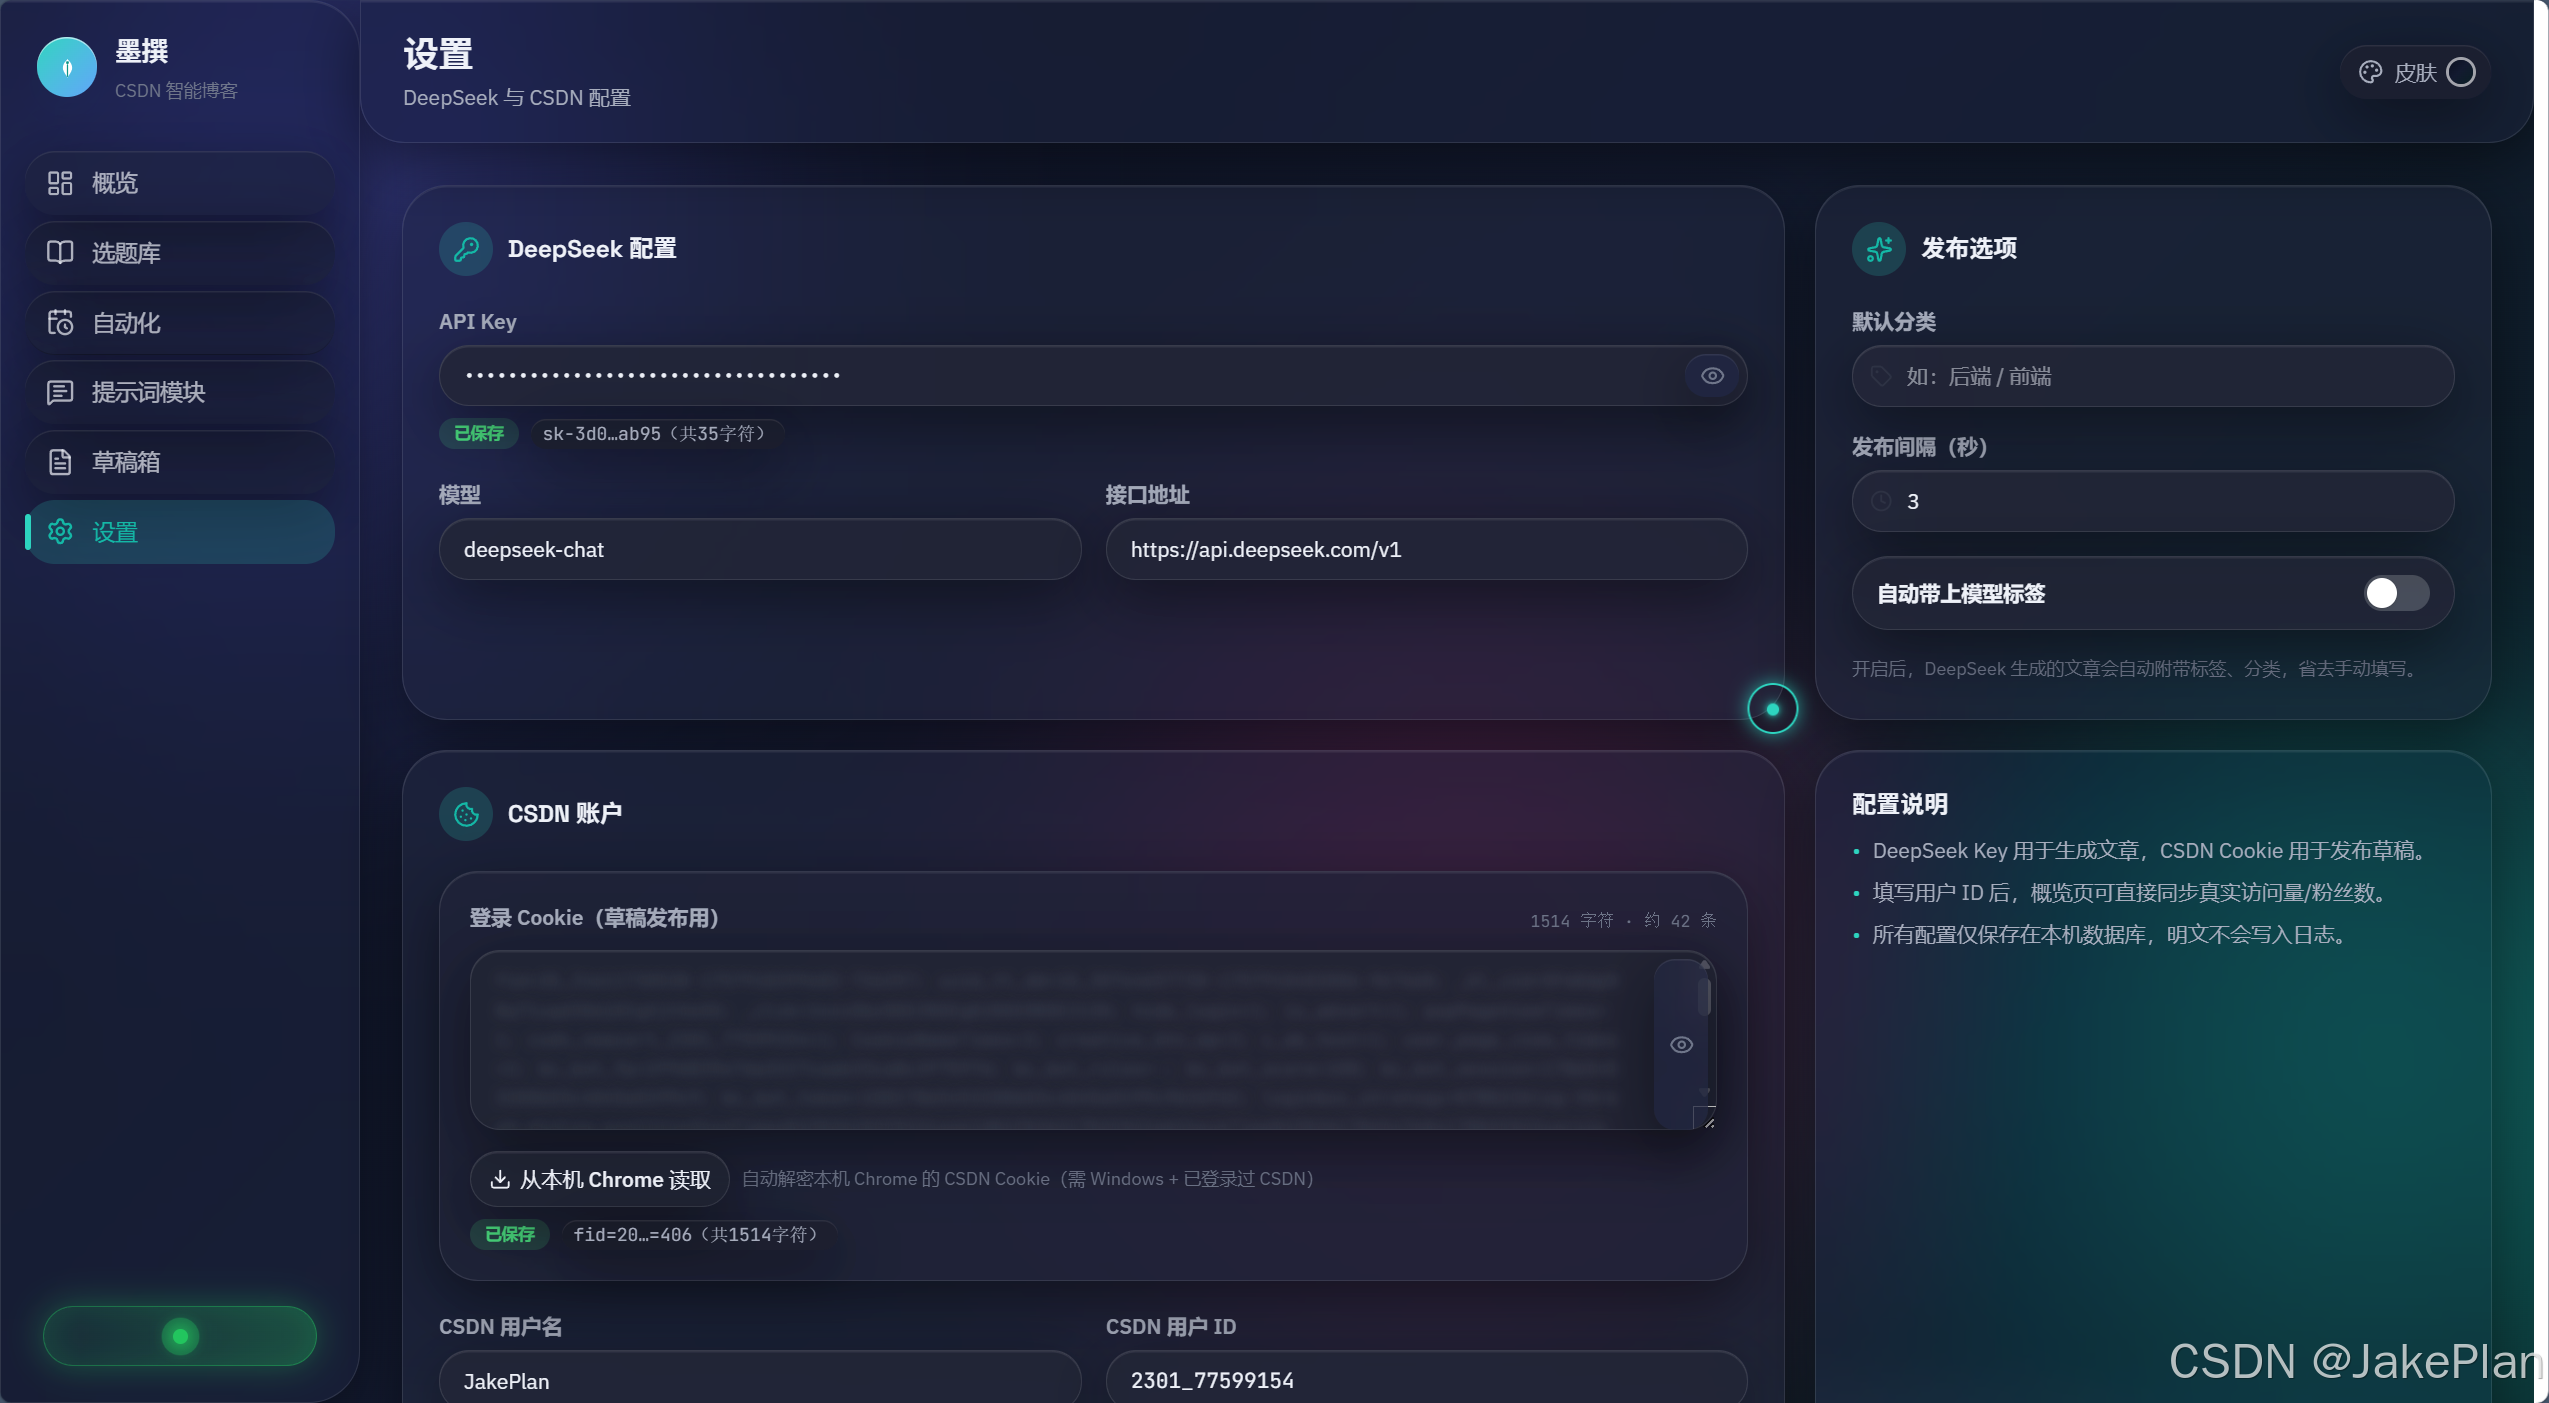The width and height of the screenshot is (2549, 1403).
Task: Click the 自动解密本机 Chrome hint text
Action: [x=1028, y=1180]
